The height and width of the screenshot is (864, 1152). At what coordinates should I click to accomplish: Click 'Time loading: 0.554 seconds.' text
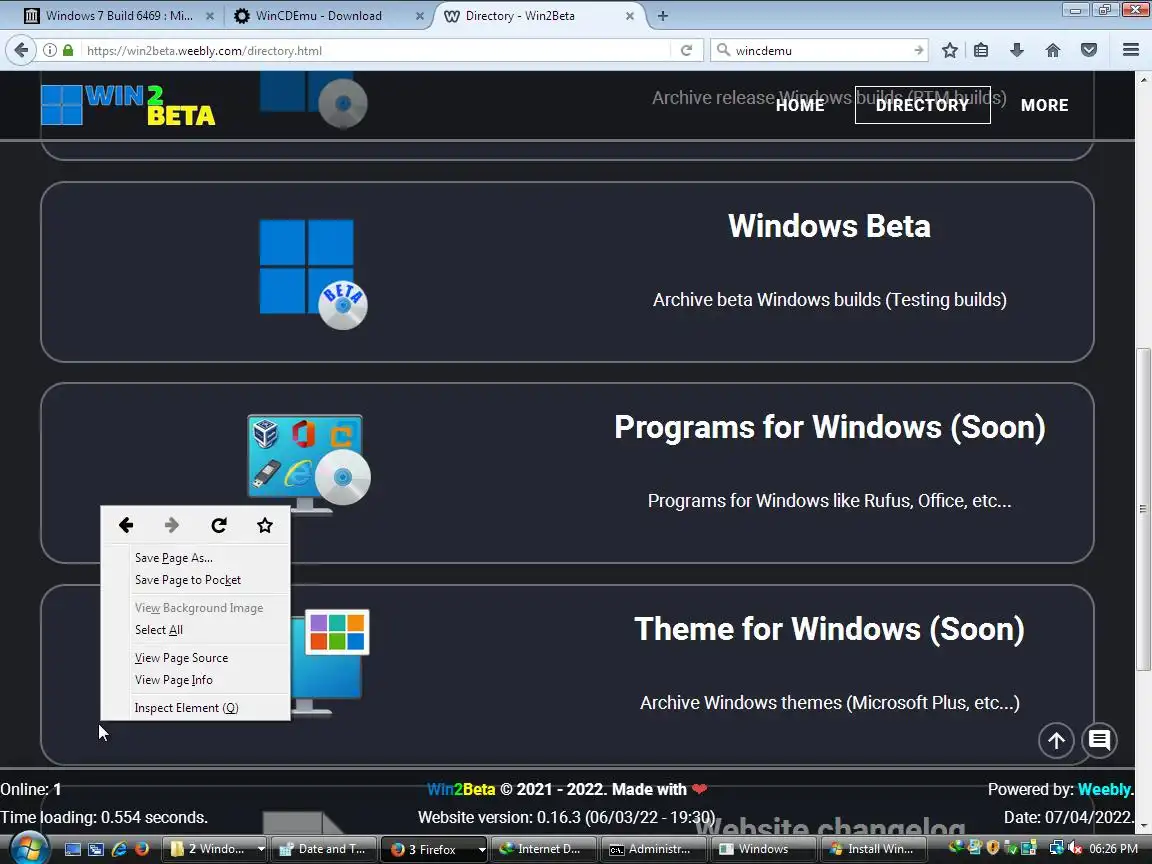click(104, 817)
